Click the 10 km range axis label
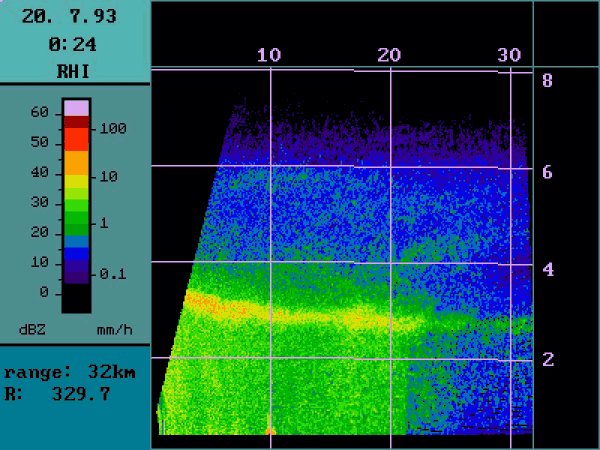Screen dimensions: 600x450 pyautogui.click(x=268, y=55)
